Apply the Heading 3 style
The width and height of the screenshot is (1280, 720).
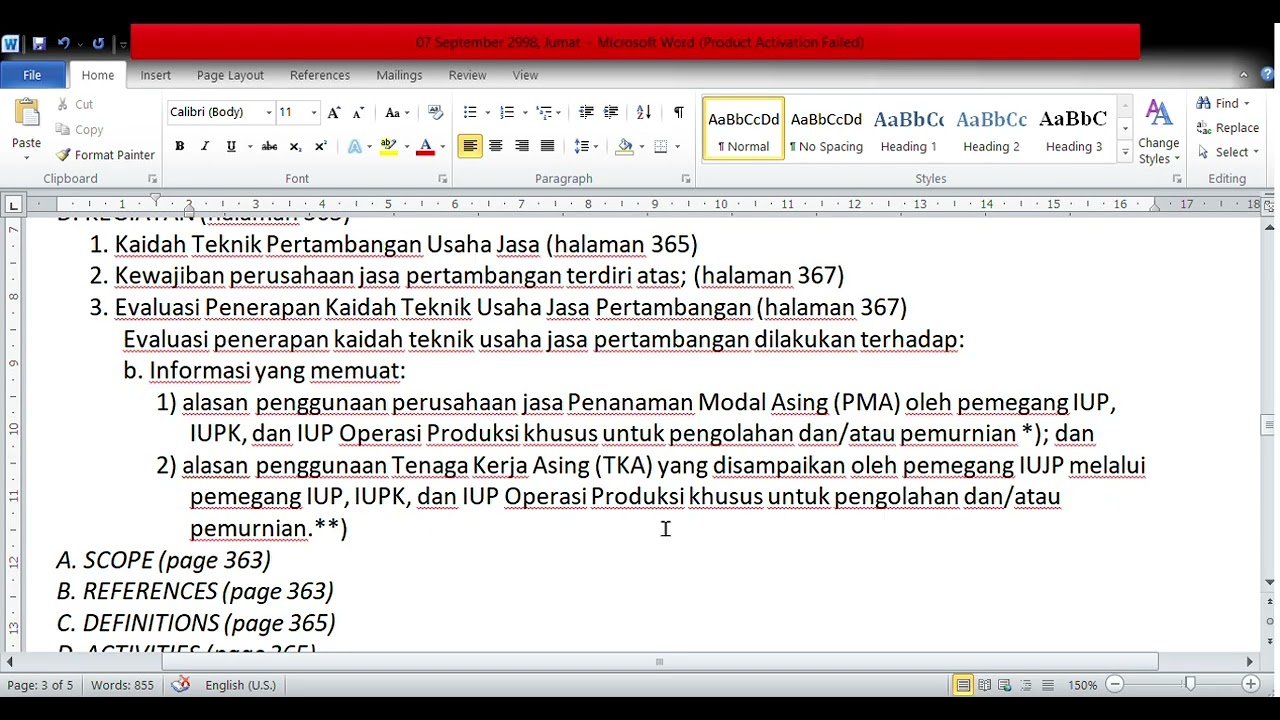click(x=1074, y=129)
